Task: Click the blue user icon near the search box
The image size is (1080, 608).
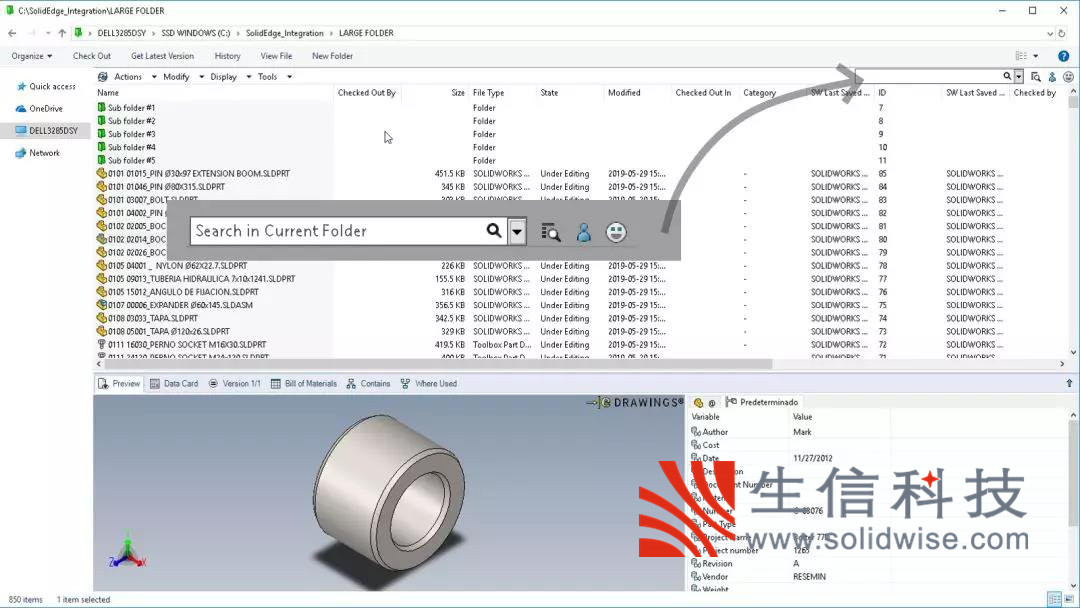Action: point(1052,76)
